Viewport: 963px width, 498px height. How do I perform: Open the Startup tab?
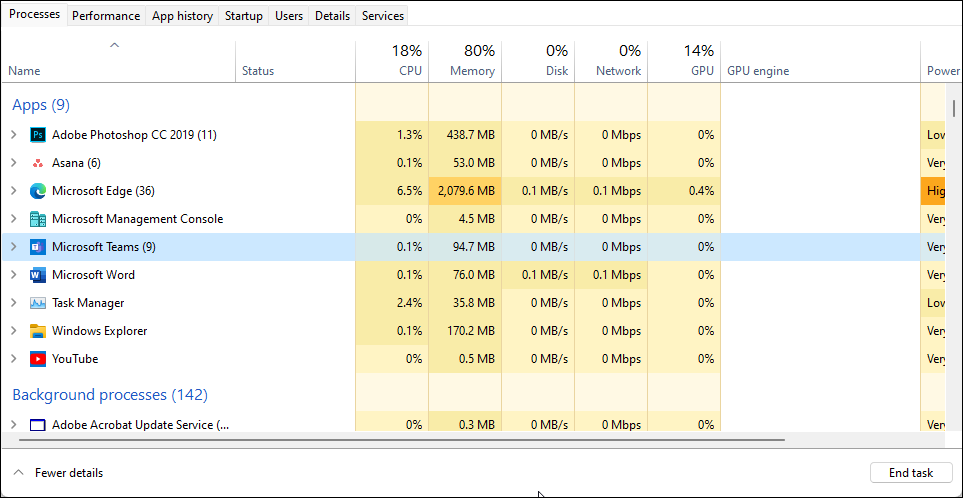[244, 16]
